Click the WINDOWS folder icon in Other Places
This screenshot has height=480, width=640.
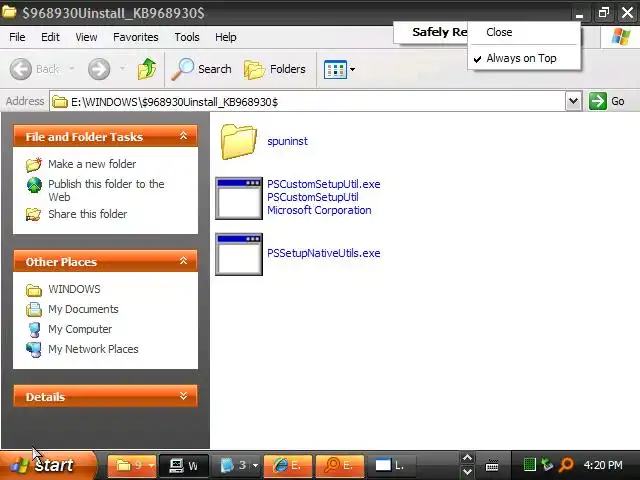[x=34, y=290]
